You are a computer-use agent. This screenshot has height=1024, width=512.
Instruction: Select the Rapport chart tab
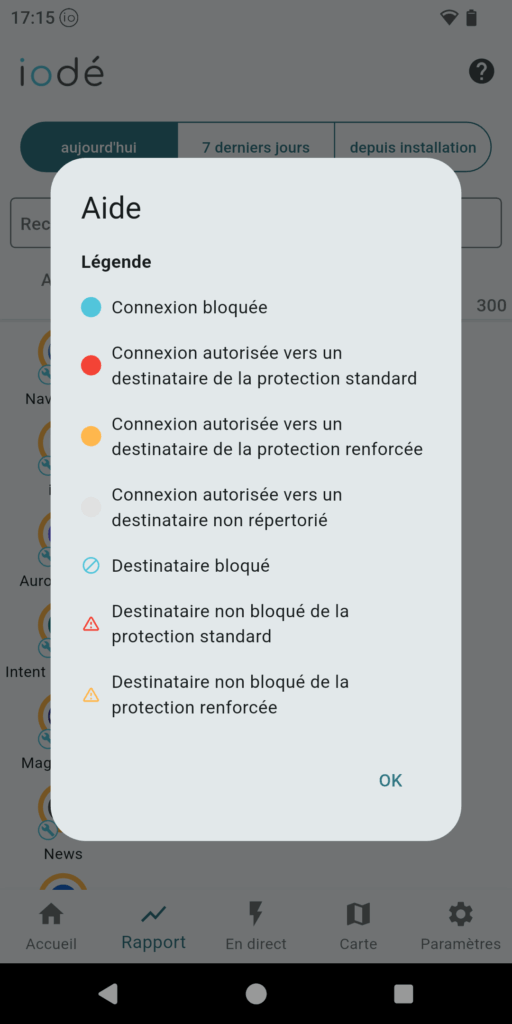pyautogui.click(x=153, y=926)
